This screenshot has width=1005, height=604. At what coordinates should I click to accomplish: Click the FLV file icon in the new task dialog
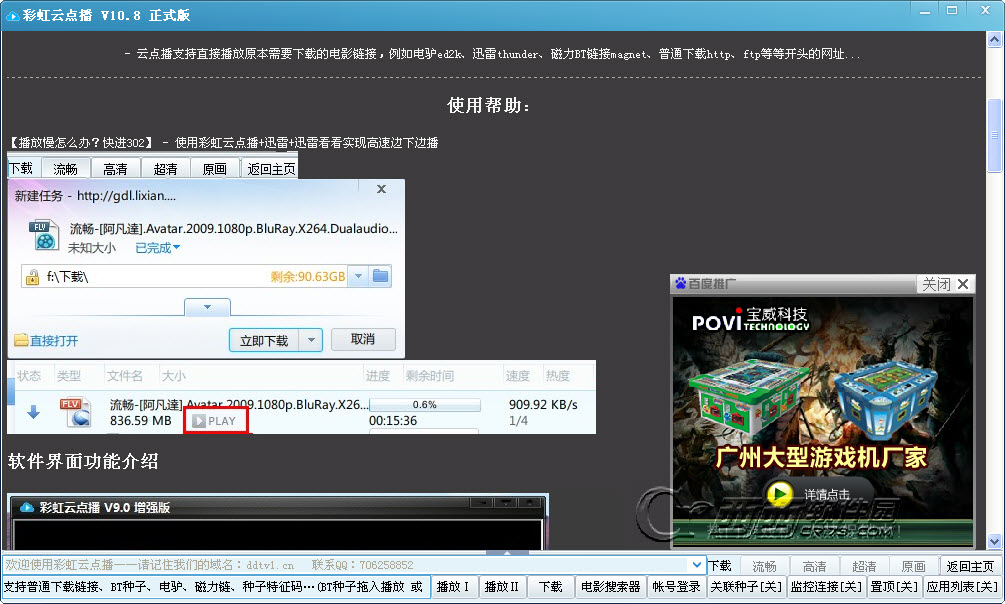pyautogui.click(x=44, y=235)
